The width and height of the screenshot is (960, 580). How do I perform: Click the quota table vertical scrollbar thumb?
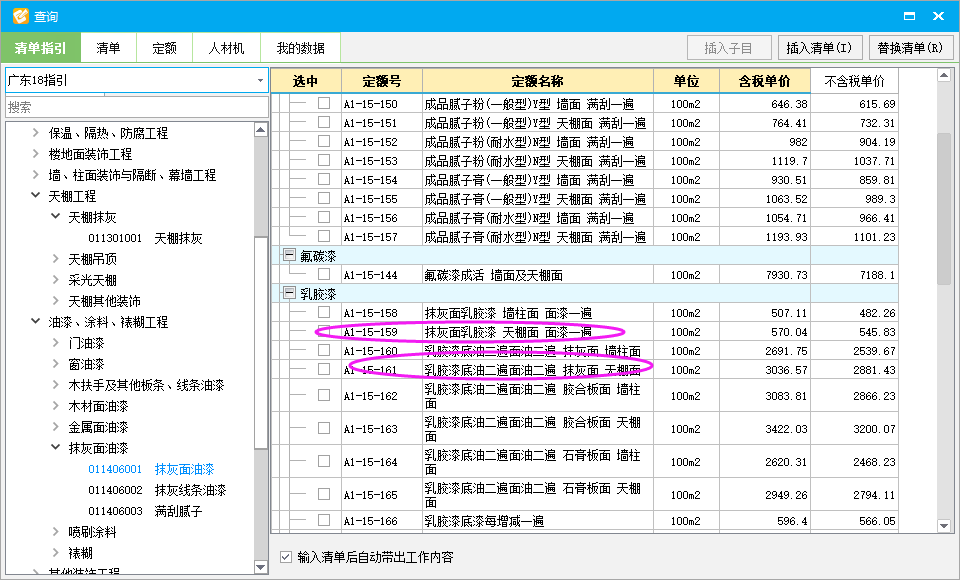943,208
